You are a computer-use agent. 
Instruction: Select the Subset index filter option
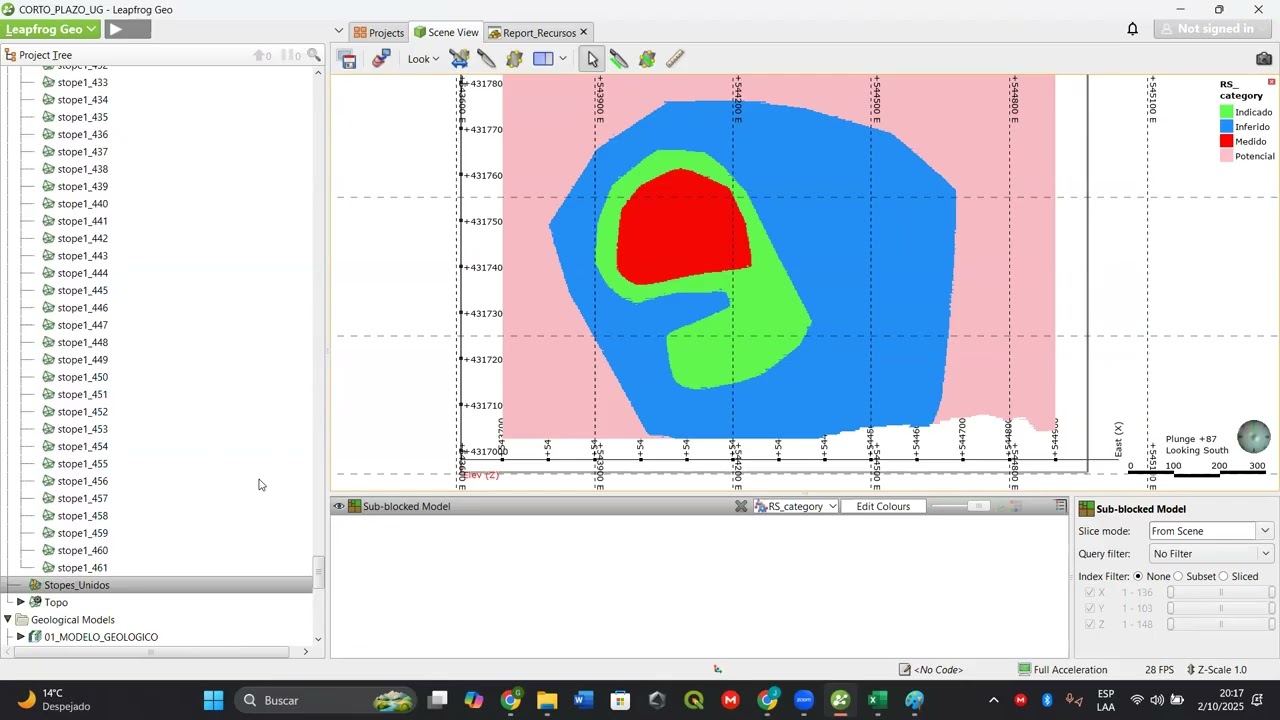(x=1178, y=576)
